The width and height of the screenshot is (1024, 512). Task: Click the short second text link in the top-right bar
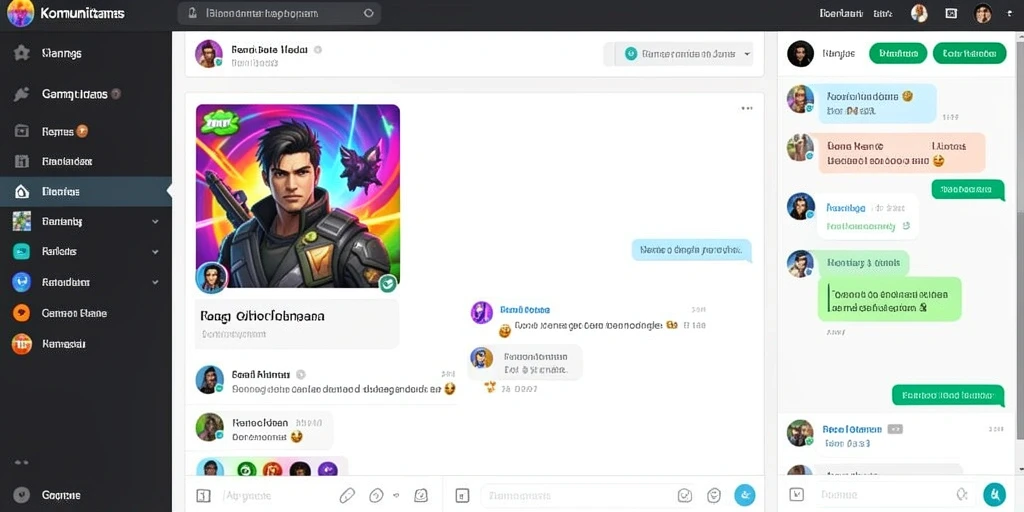pyautogui.click(x=882, y=13)
